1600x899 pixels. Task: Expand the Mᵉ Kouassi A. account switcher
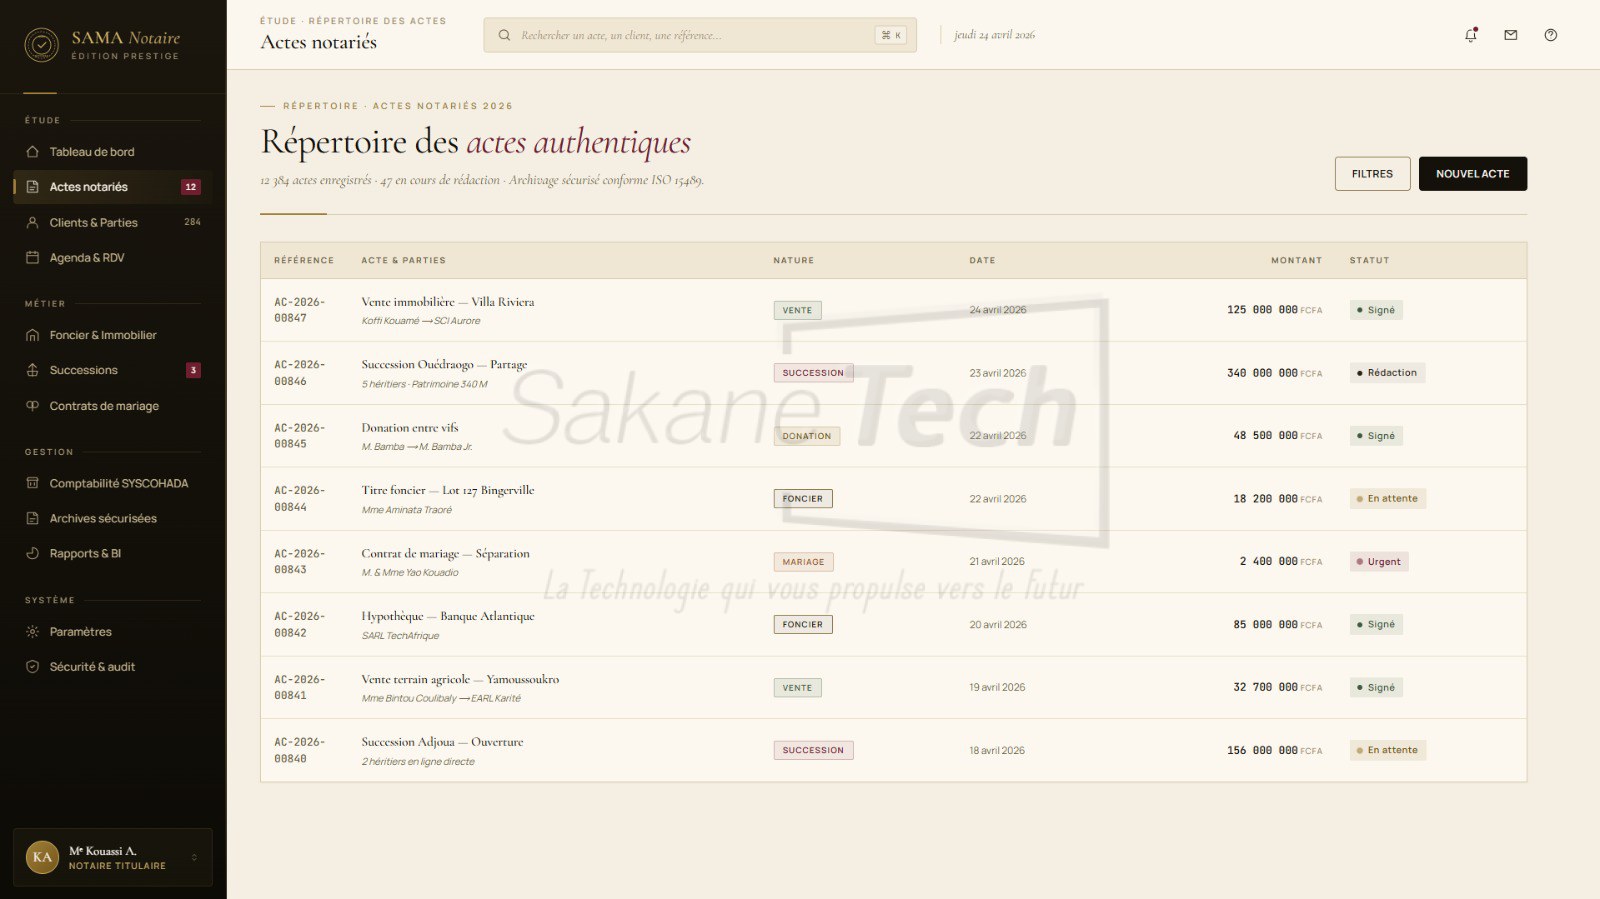[x=194, y=857]
